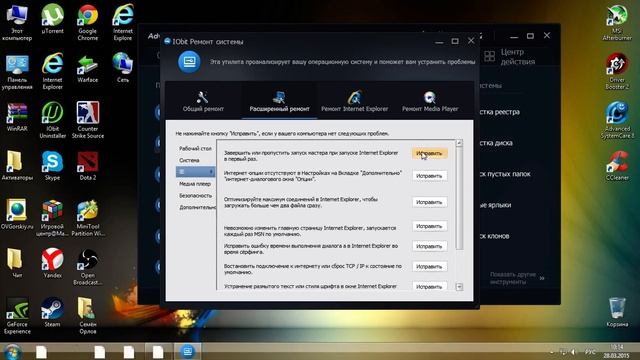The height and width of the screenshot is (360, 640).
Task: Launch Yandex browser desktop shortcut
Action: click(x=53, y=264)
